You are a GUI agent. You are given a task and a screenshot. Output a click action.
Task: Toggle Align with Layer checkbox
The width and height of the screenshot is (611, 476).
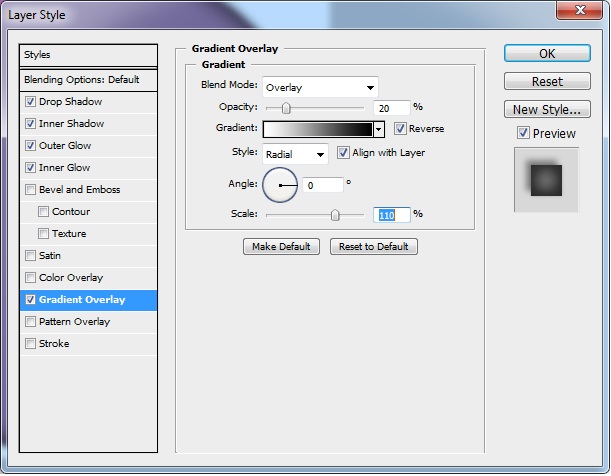[x=343, y=153]
